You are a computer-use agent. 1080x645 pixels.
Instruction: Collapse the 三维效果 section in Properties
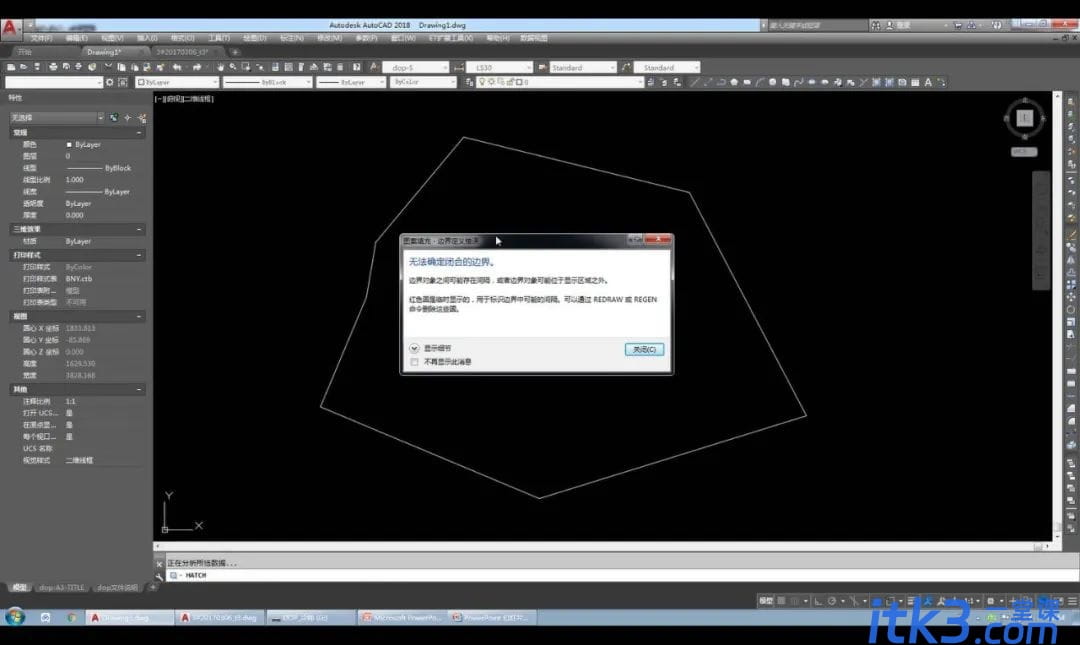pyautogui.click(x=139, y=229)
